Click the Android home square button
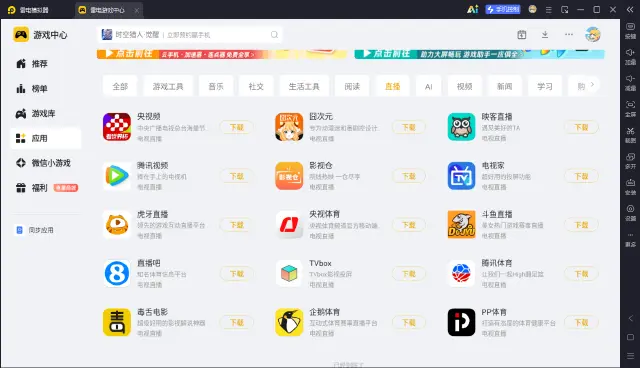Viewport: 640px width, 368px height. 630,337
